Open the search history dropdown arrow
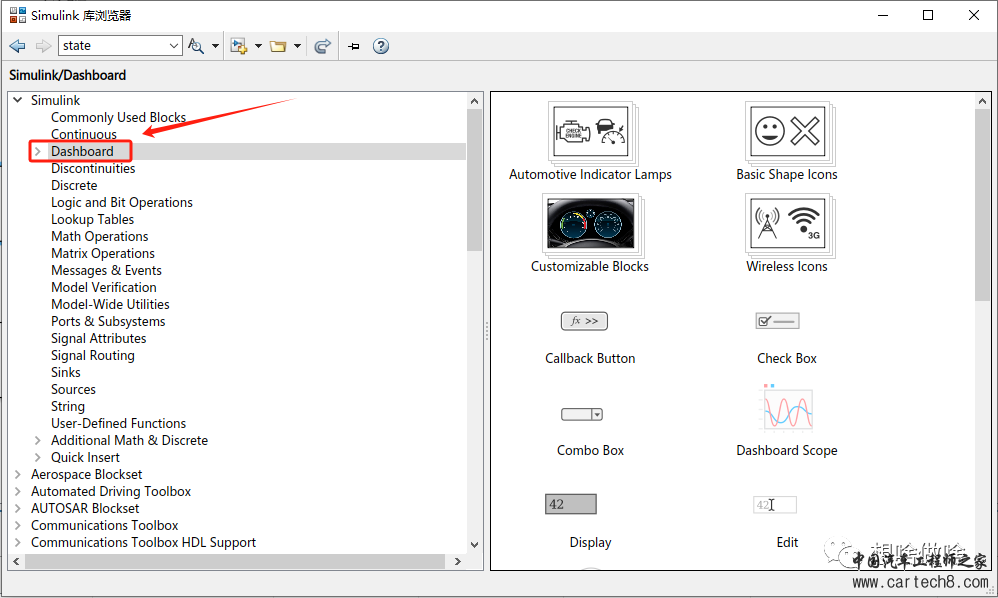The height and width of the screenshot is (598, 998). (174, 46)
